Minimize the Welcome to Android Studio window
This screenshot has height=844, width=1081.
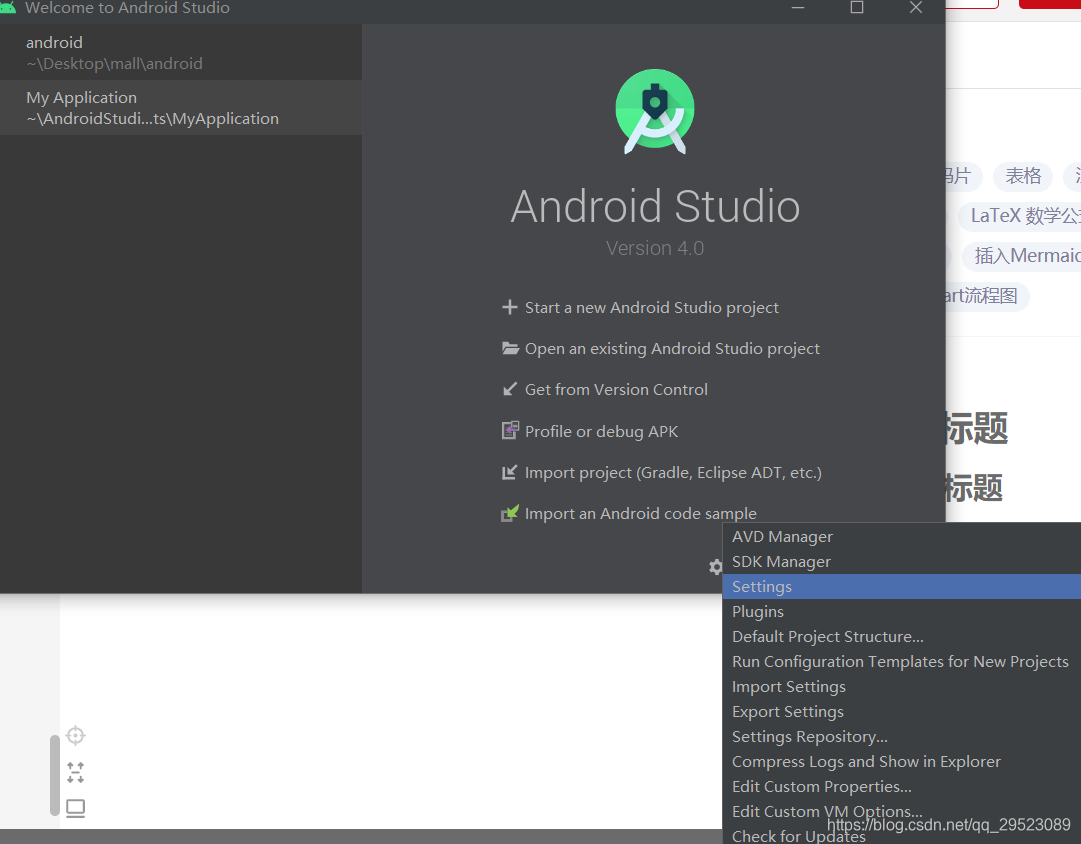(798, 8)
